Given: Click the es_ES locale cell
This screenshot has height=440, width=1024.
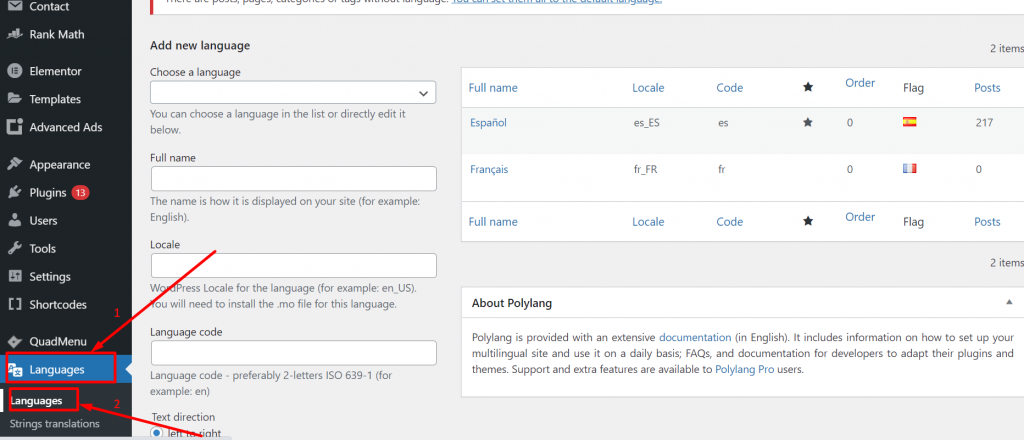Looking at the screenshot, I should [647, 122].
